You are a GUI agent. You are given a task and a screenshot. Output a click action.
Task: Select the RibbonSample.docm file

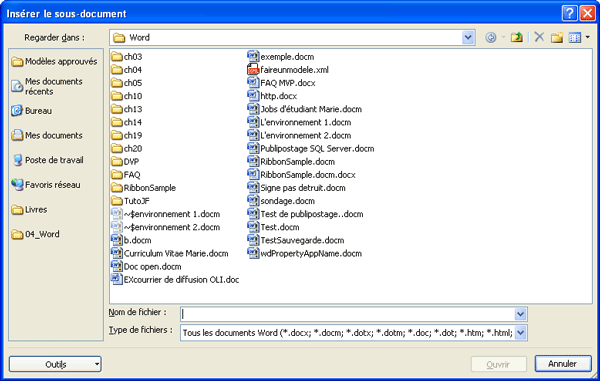(x=291, y=162)
